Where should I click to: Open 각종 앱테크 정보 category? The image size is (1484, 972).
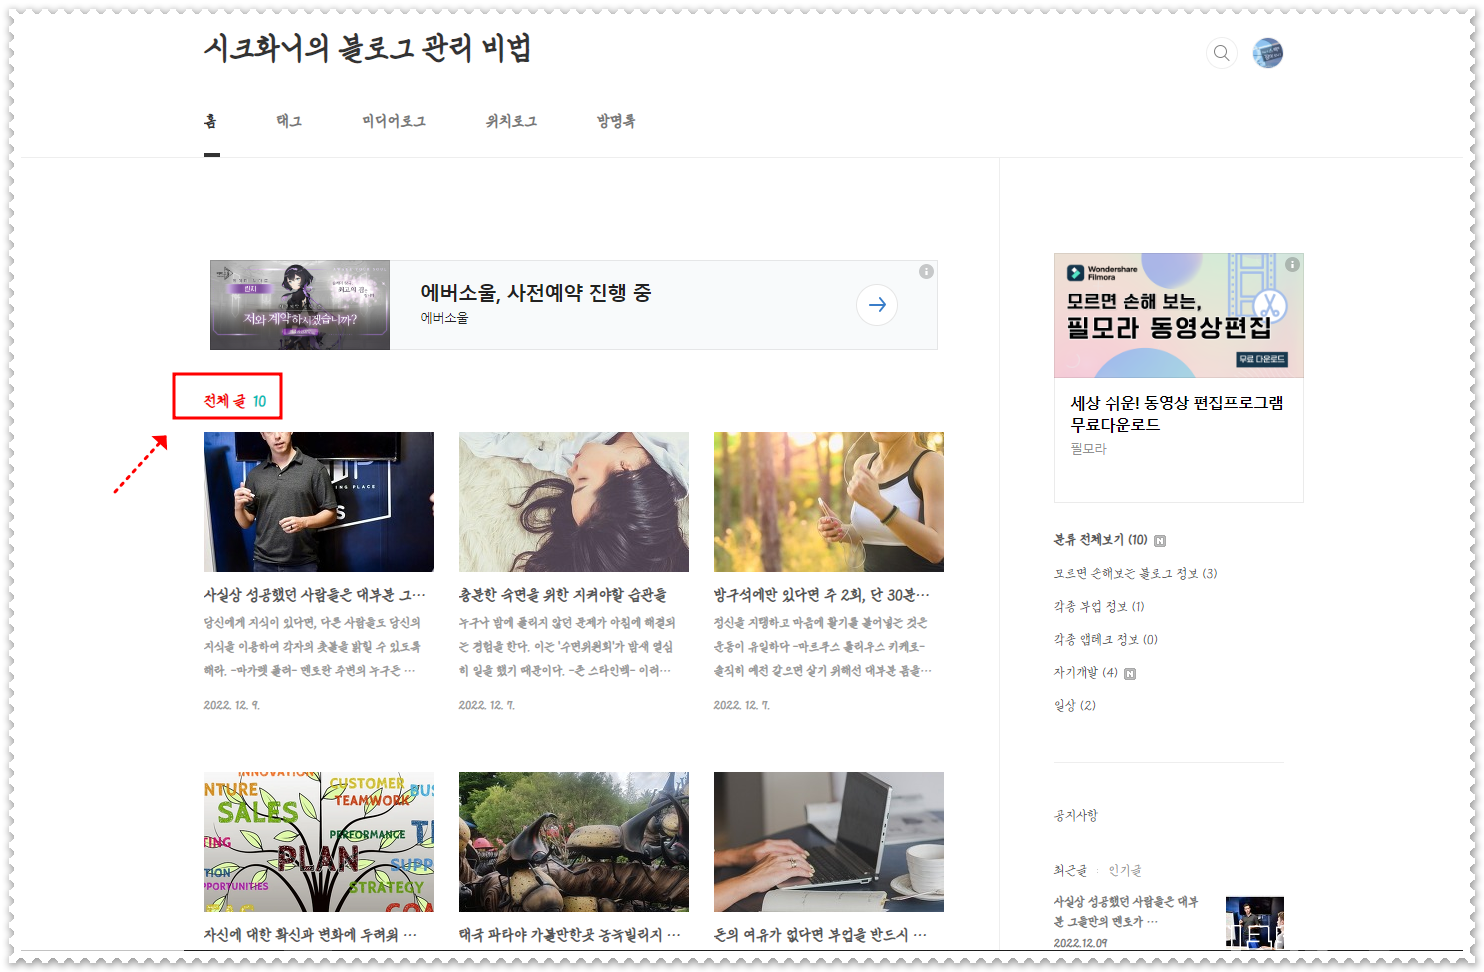click(x=1105, y=639)
